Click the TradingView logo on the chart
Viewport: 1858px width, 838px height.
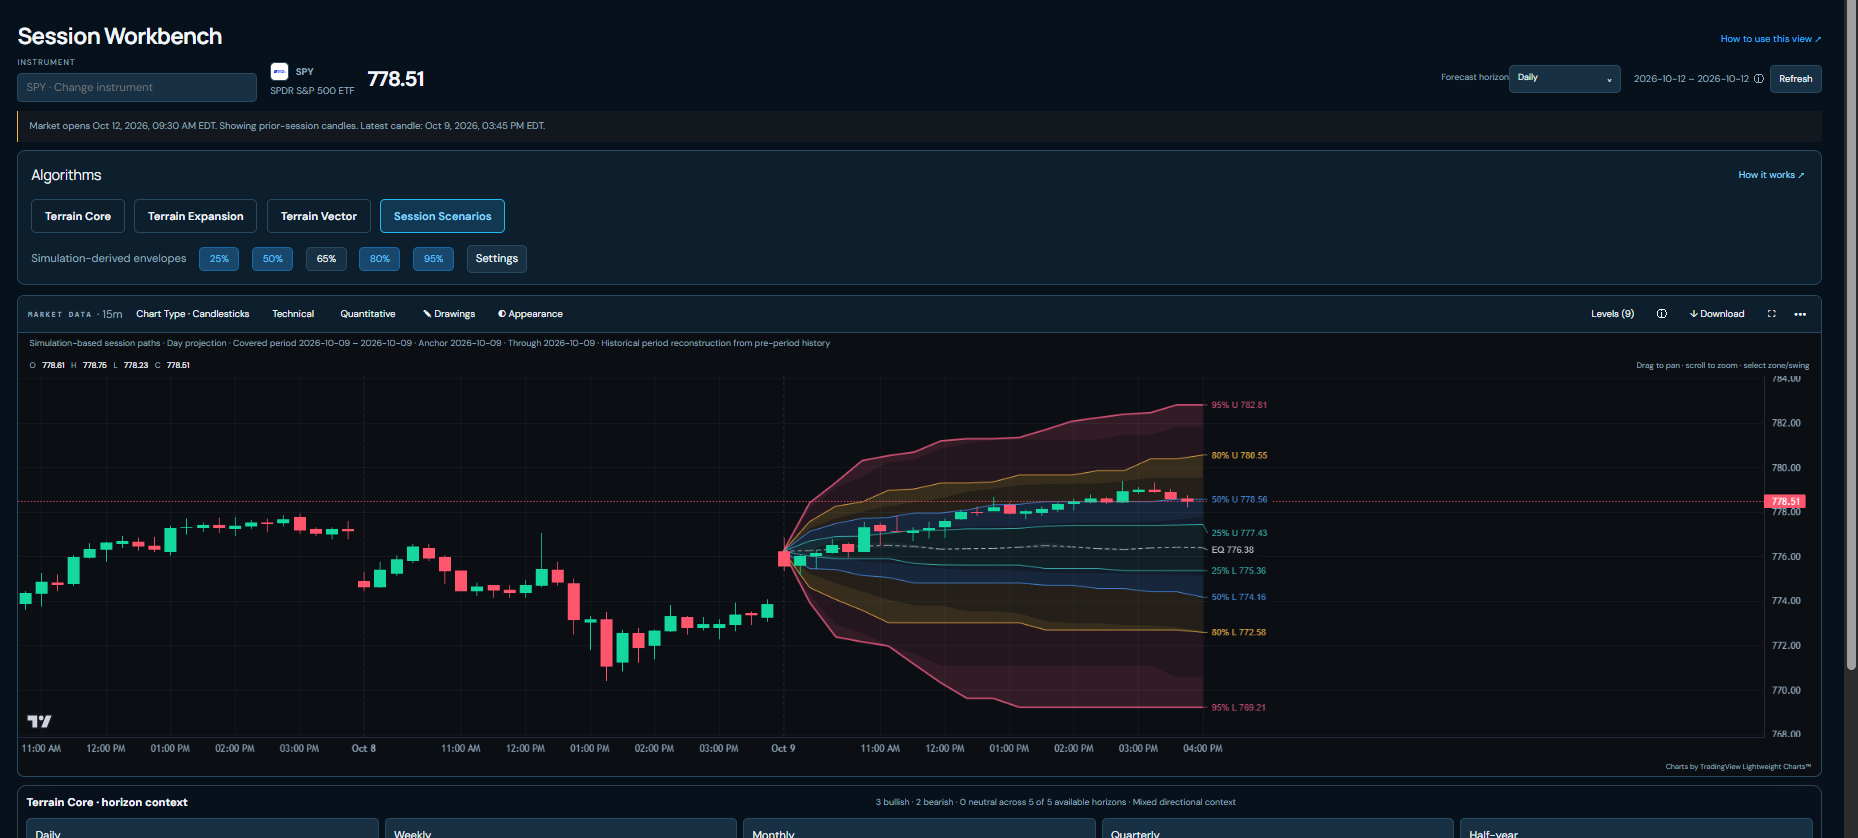pyautogui.click(x=39, y=721)
